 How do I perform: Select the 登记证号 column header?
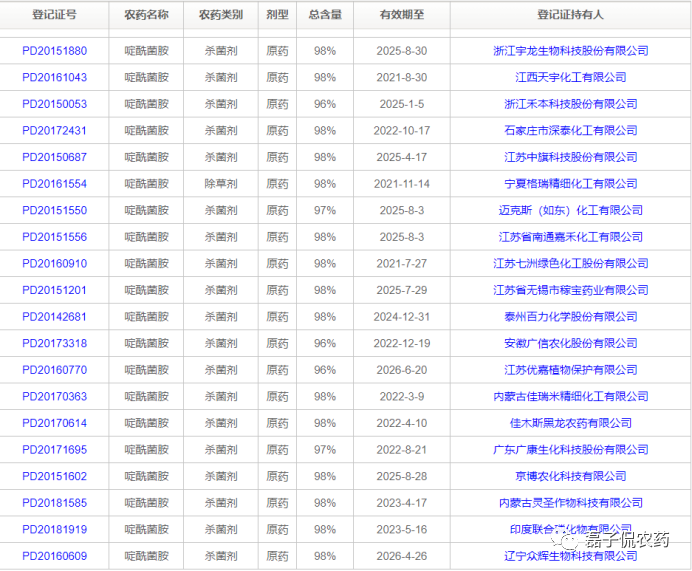[54, 15]
